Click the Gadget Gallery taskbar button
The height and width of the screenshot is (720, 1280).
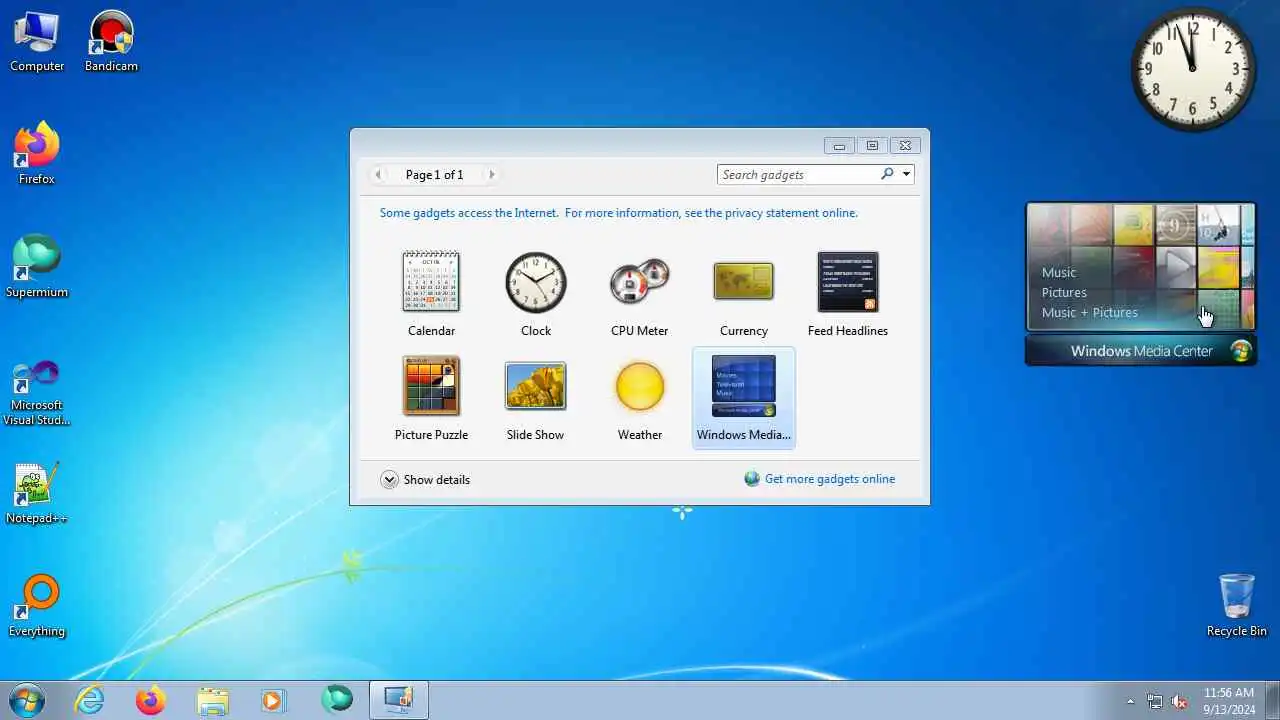(399, 700)
